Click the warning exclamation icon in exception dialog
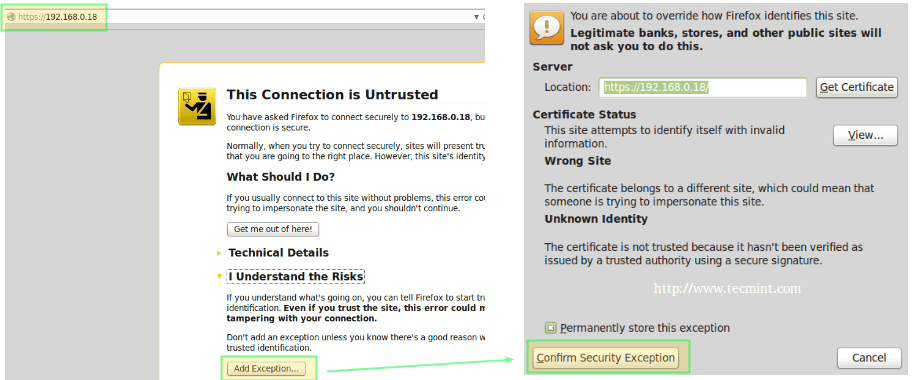The height and width of the screenshot is (380, 913). tap(546, 28)
